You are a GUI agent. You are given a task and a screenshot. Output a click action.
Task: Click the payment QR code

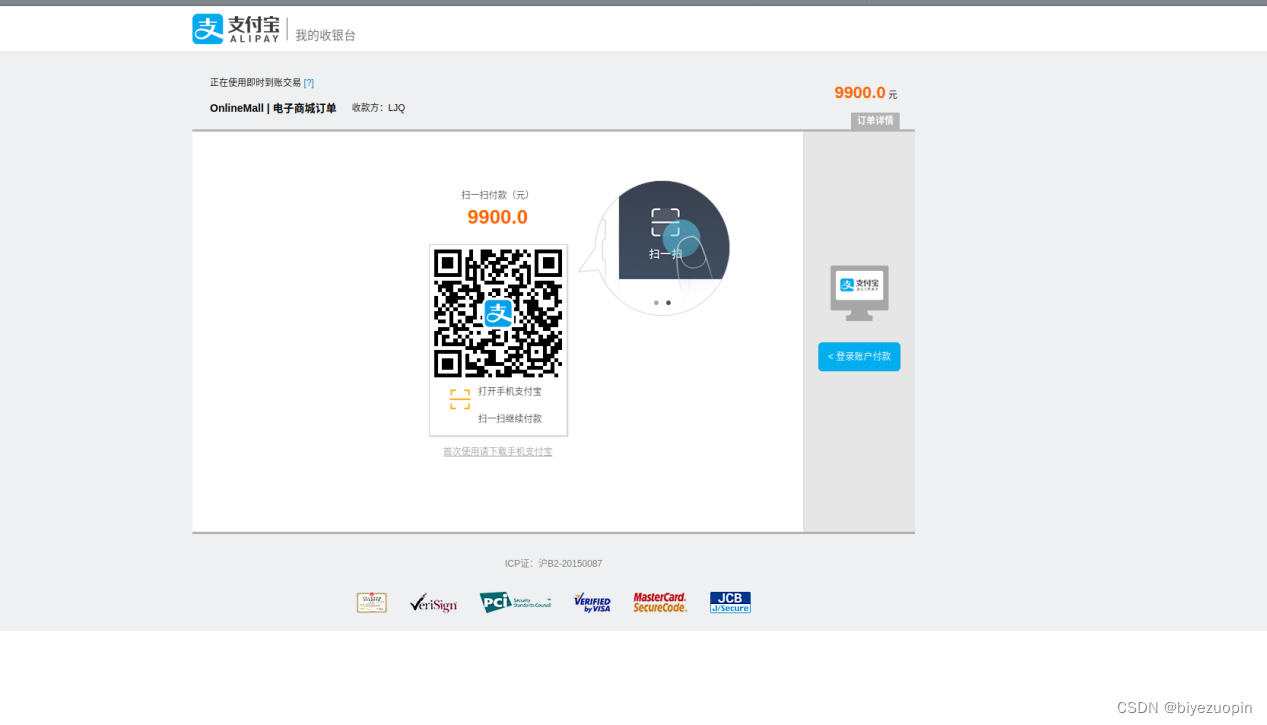tap(498, 313)
